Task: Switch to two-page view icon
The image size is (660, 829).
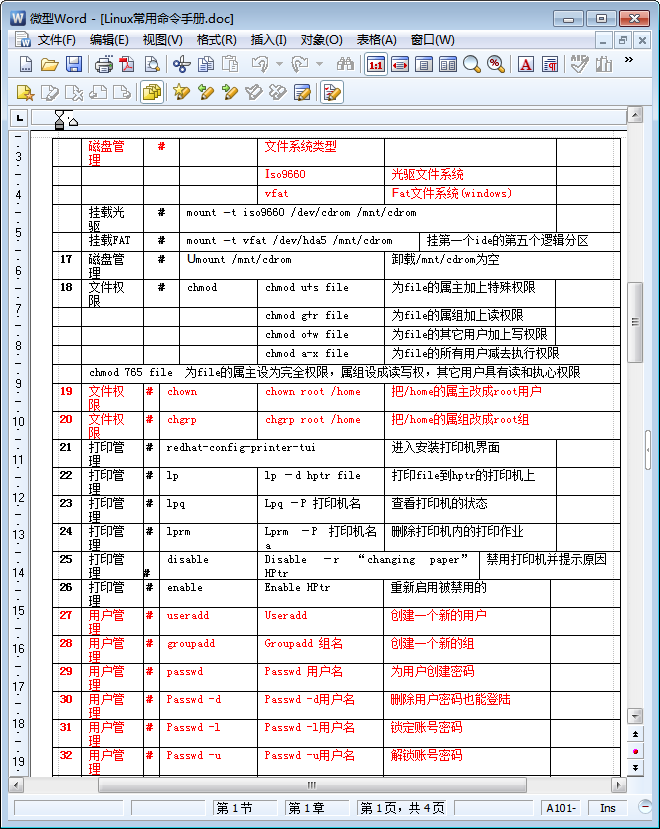Action: (447, 65)
